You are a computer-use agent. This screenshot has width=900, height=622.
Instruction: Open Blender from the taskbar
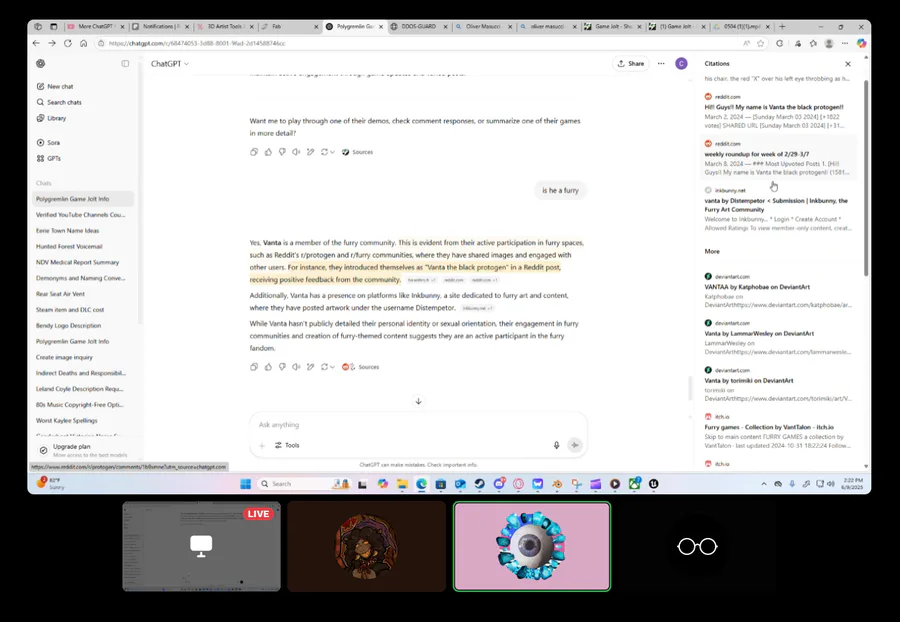point(557,484)
